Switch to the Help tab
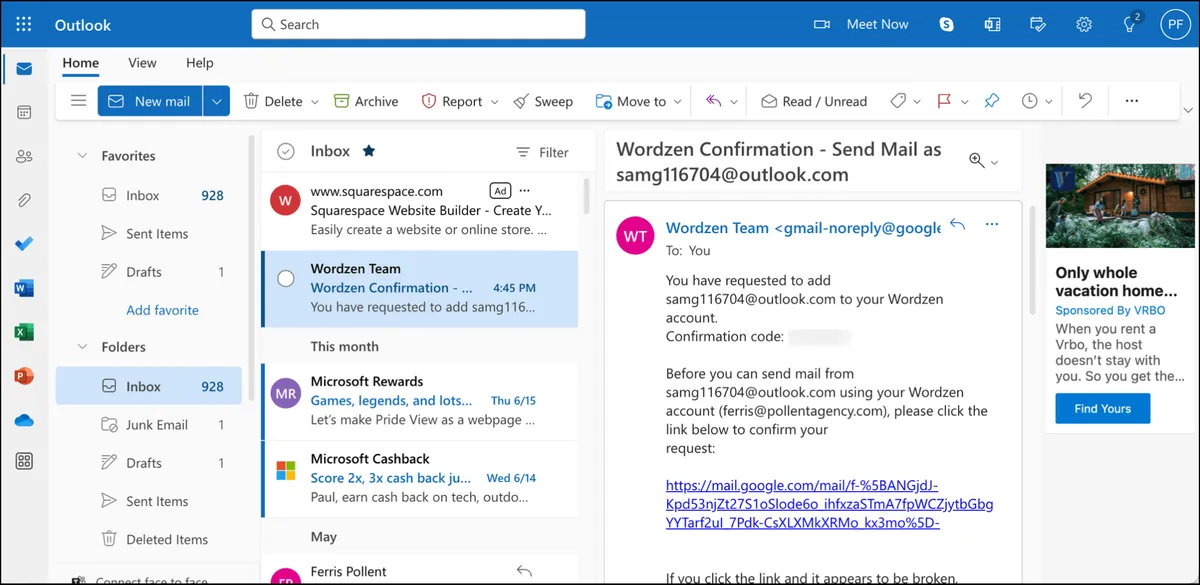The height and width of the screenshot is (585, 1200). point(200,63)
